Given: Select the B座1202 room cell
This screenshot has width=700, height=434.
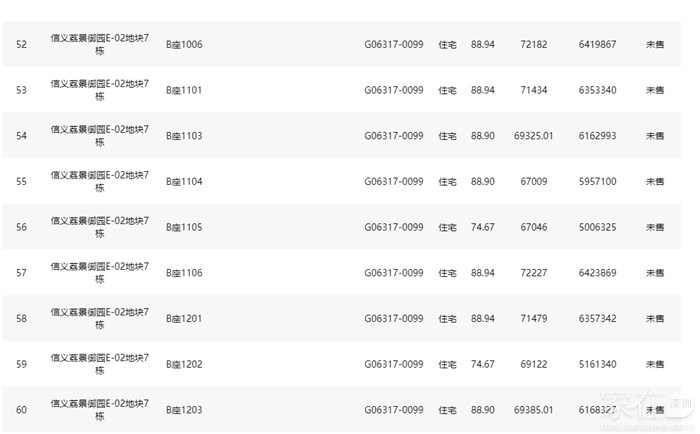Looking at the screenshot, I should click(184, 364).
